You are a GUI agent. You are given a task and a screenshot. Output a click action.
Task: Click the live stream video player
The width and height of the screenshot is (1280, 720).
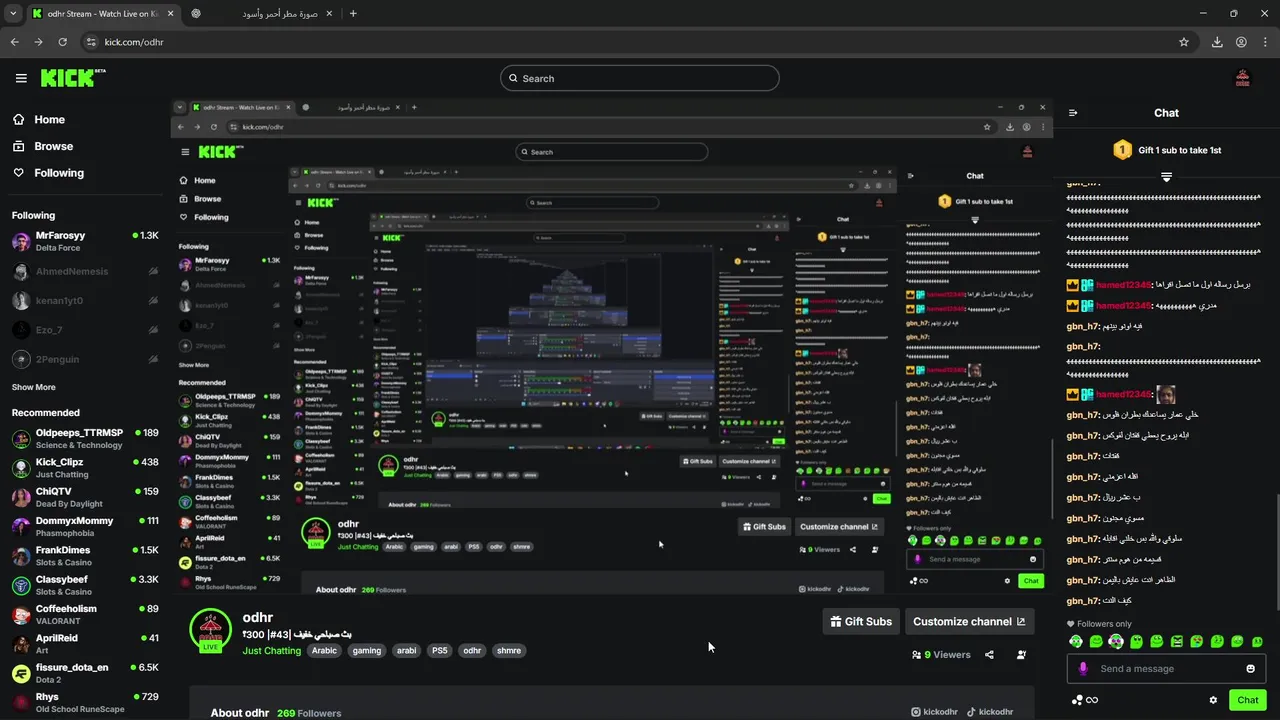tap(612, 345)
